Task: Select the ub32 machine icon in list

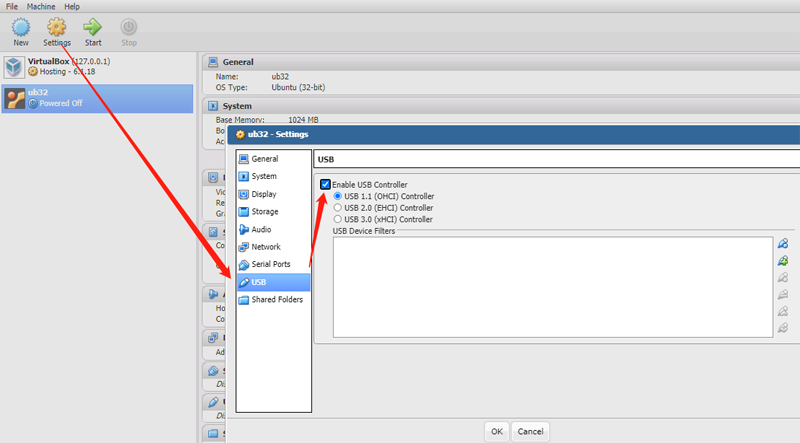Action: [14, 99]
